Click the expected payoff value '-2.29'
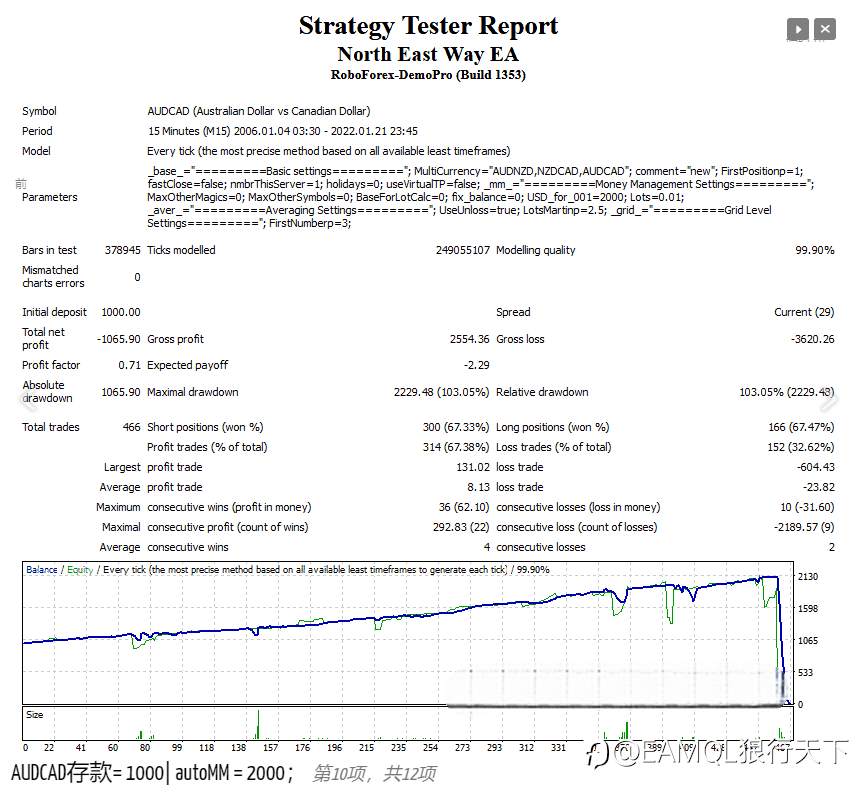 pyautogui.click(x=477, y=365)
